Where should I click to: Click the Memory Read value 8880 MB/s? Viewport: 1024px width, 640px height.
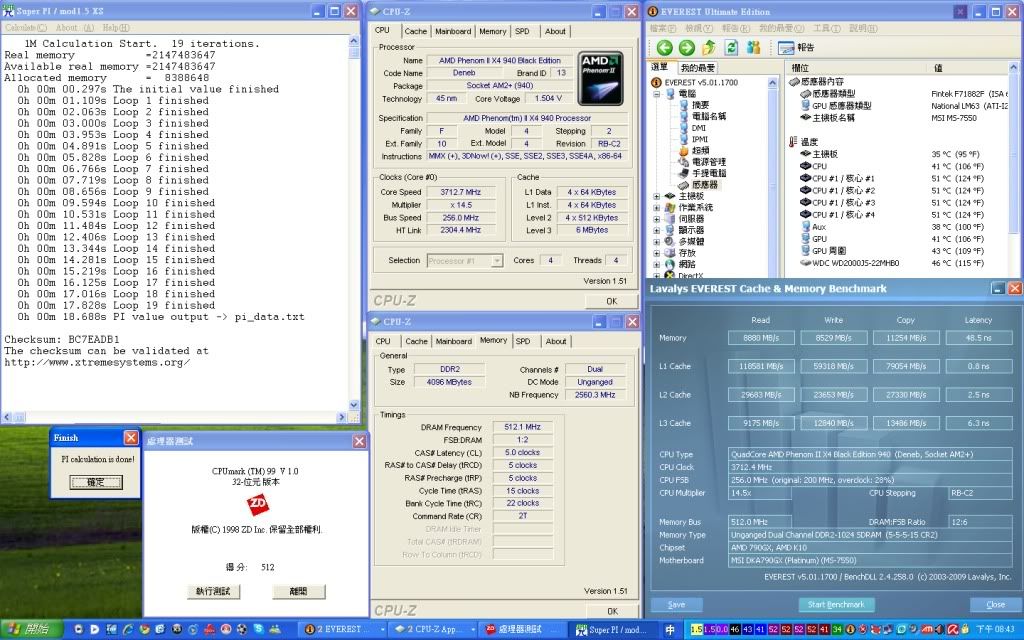tap(761, 338)
